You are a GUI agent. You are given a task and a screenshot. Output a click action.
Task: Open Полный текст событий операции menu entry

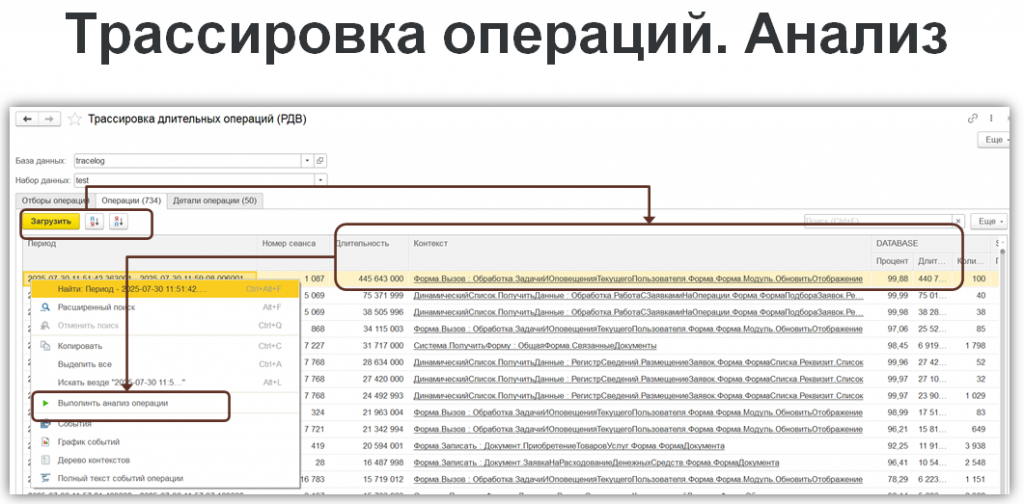(x=165, y=479)
